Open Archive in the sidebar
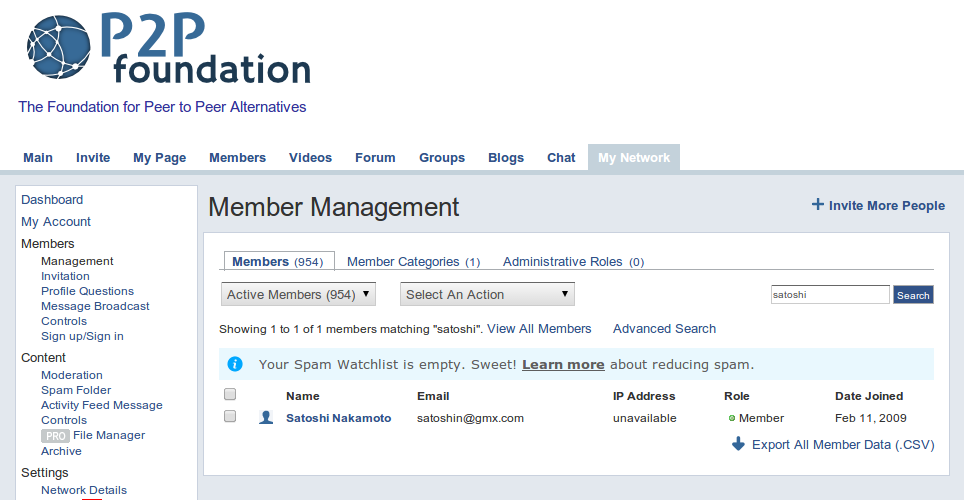964x500 pixels. (61, 451)
